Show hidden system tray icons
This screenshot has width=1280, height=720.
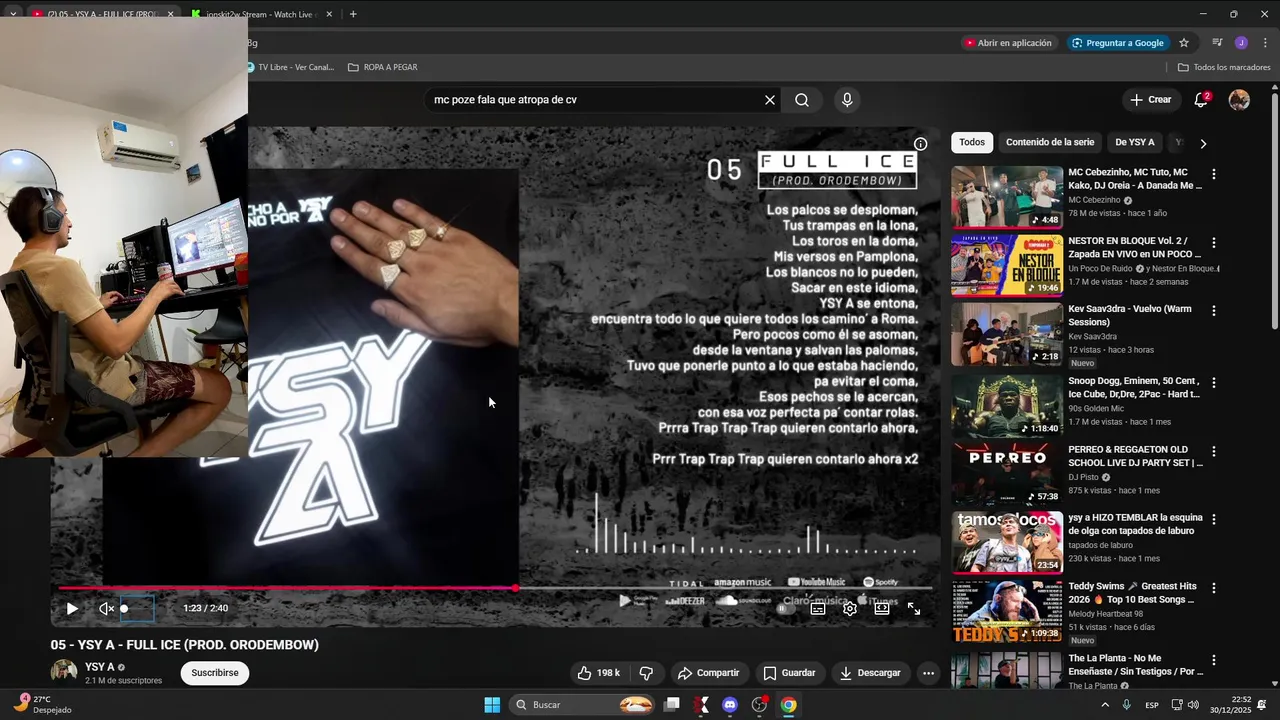click(1105, 705)
